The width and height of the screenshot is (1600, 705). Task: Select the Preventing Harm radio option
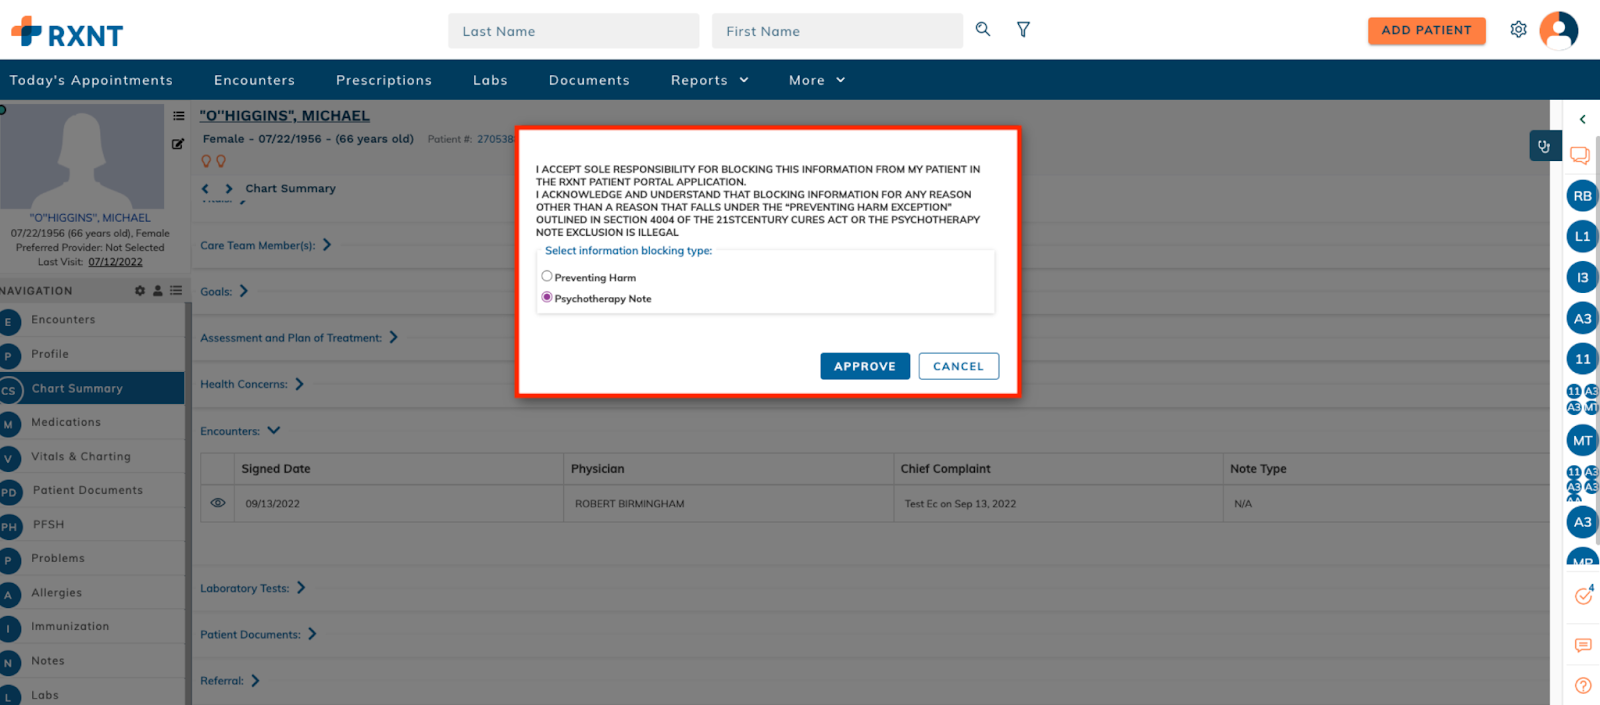[x=547, y=276]
